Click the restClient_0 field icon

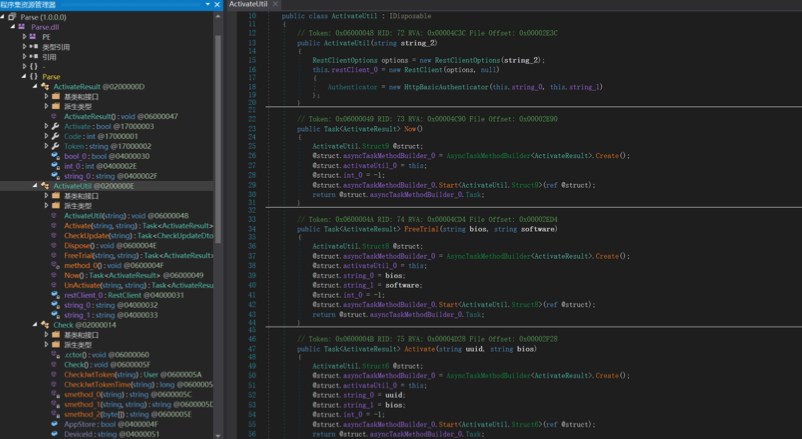55,295
